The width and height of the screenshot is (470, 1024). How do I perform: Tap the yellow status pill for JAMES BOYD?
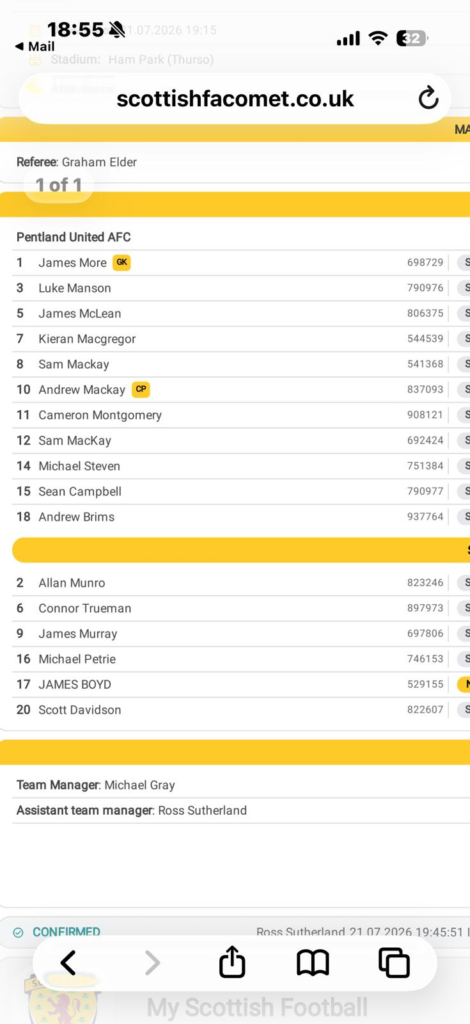pyautogui.click(x=463, y=684)
